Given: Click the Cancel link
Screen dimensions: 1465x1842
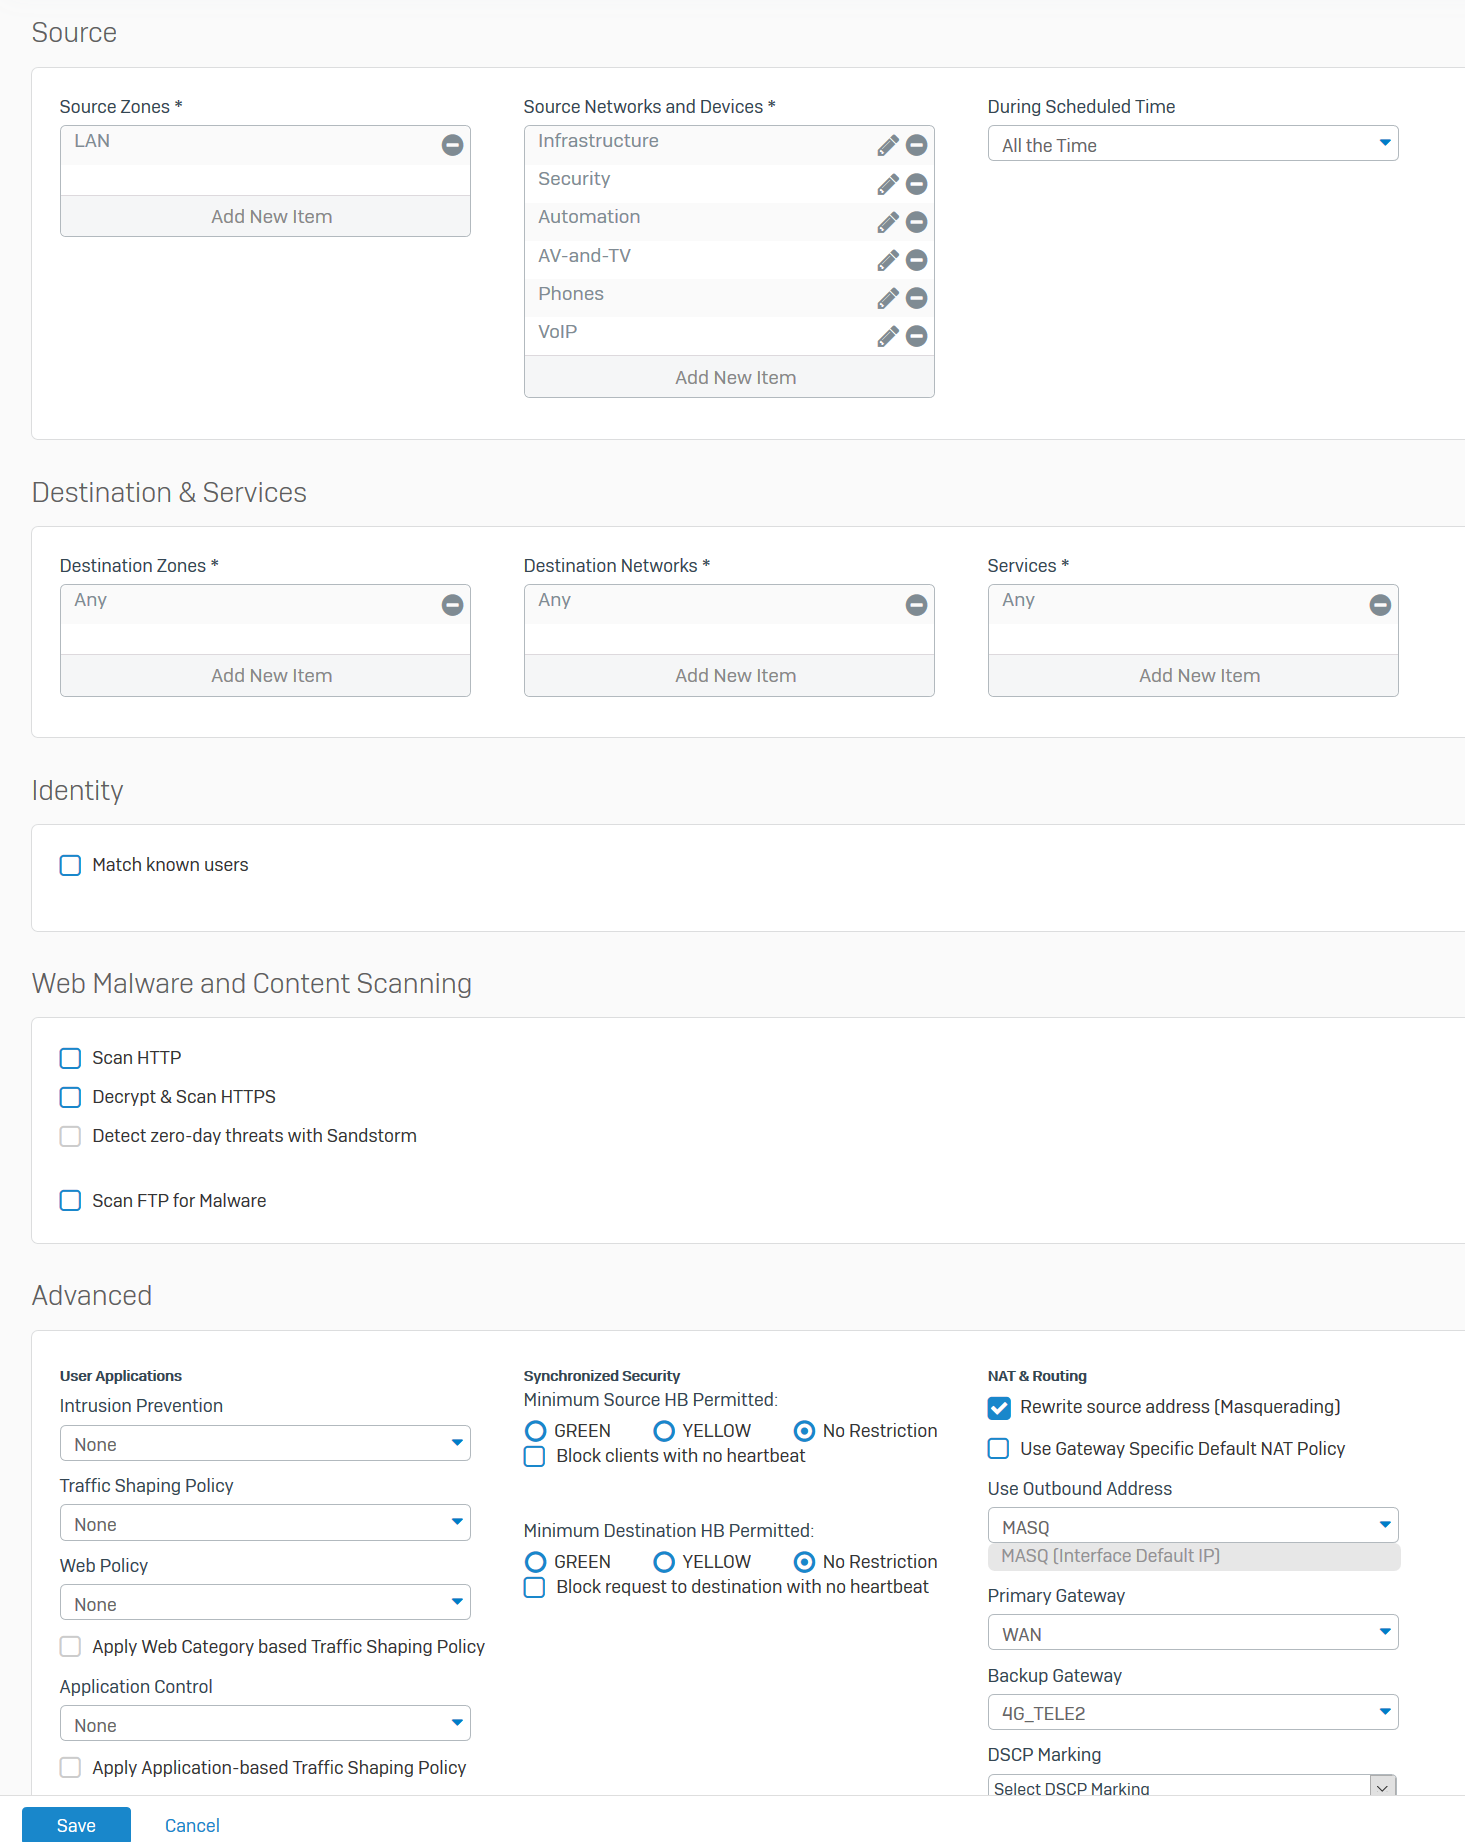Looking at the screenshot, I should click(192, 1825).
